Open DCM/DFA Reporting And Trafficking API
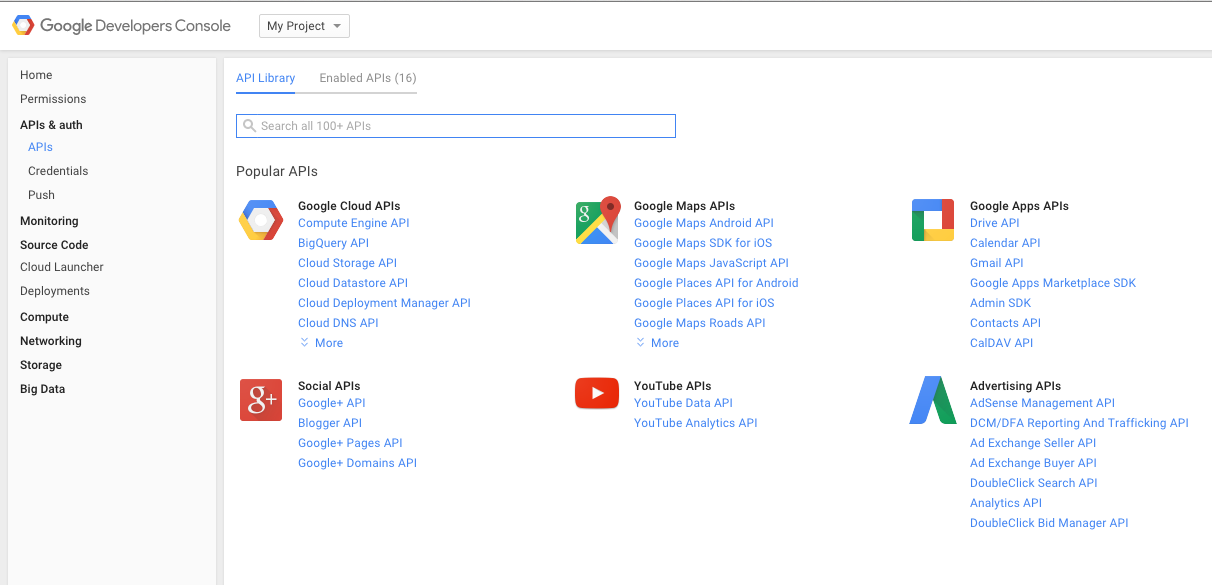 pyautogui.click(x=1079, y=423)
